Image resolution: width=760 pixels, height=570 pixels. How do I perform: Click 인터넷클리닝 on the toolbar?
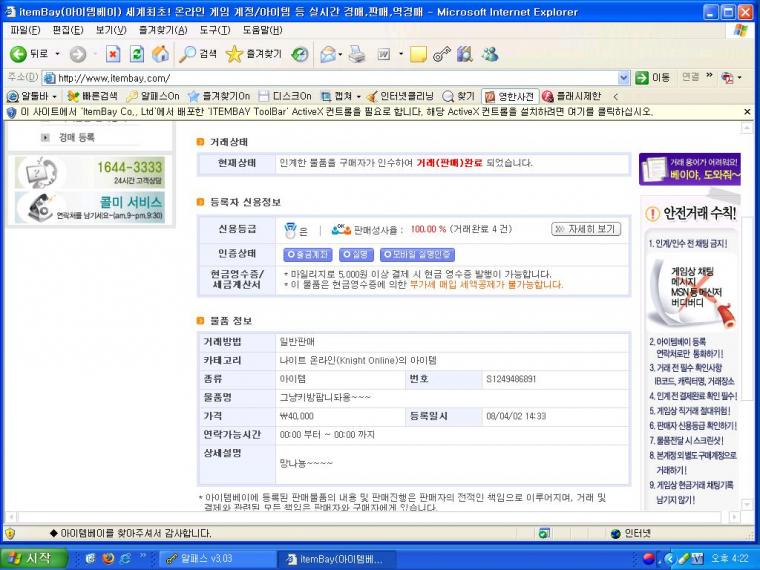pyautogui.click(x=400, y=96)
